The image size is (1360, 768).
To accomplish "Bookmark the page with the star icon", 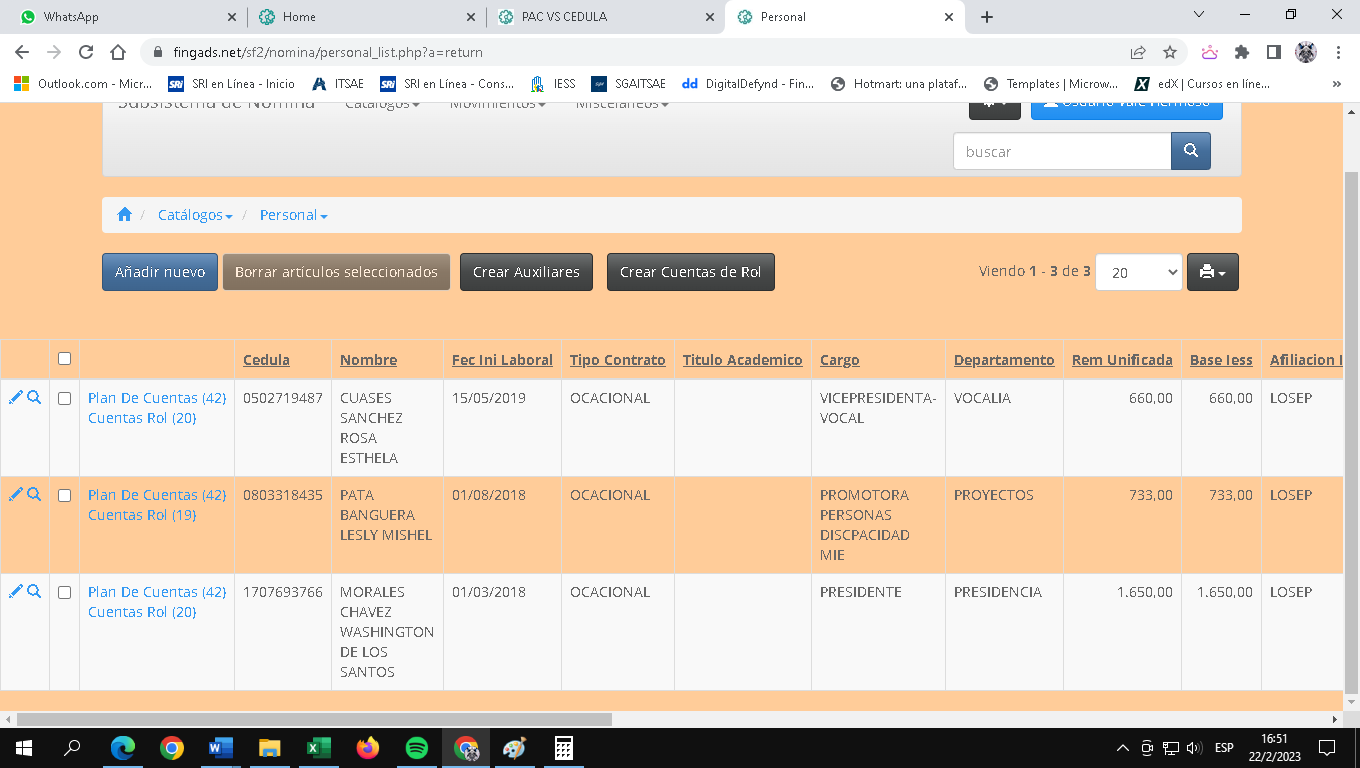I will click(x=1169, y=53).
